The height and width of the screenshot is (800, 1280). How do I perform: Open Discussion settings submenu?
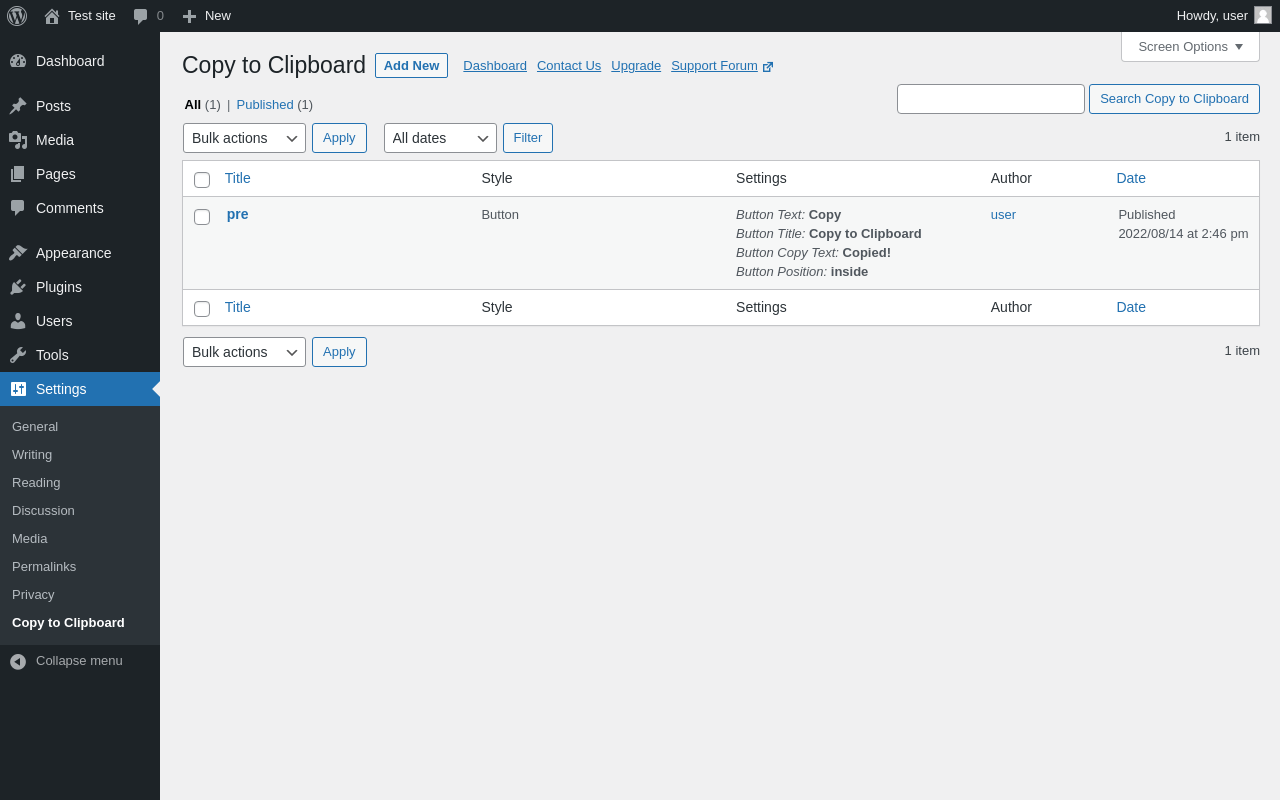pos(43,511)
